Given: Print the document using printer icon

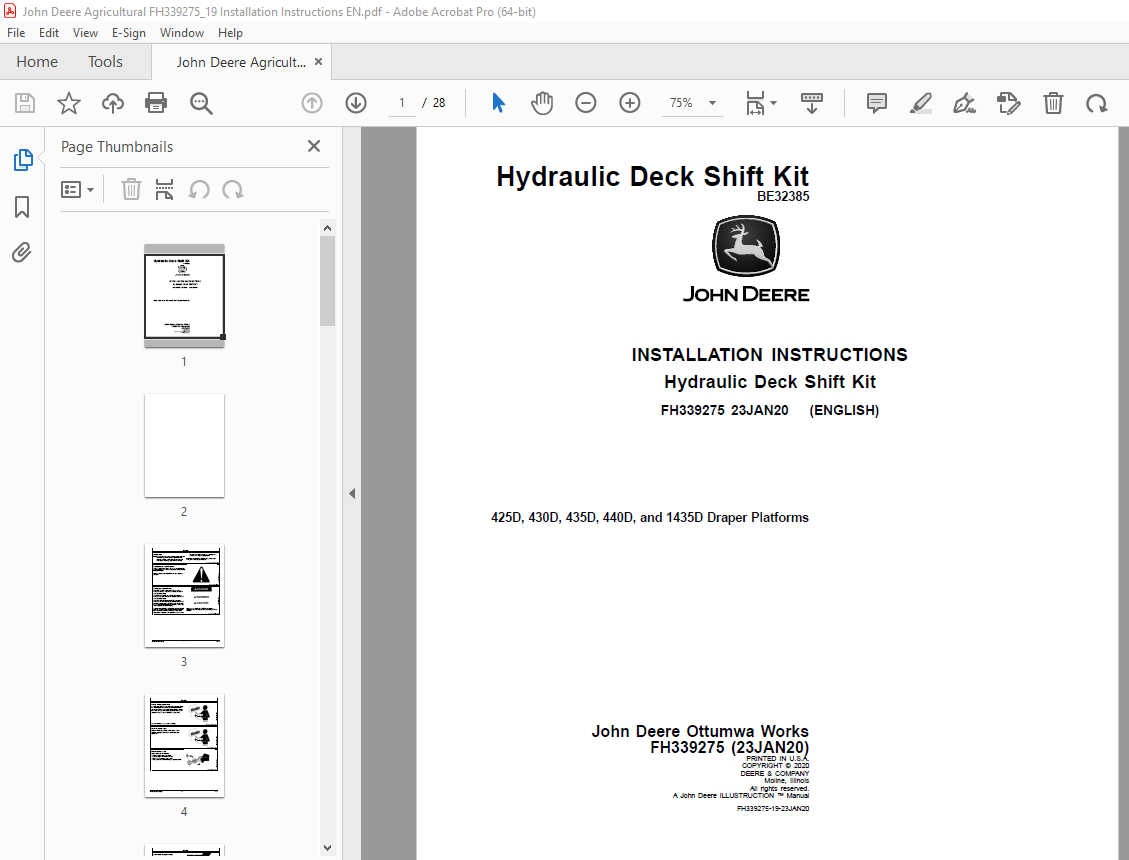Looking at the screenshot, I should [x=156, y=103].
